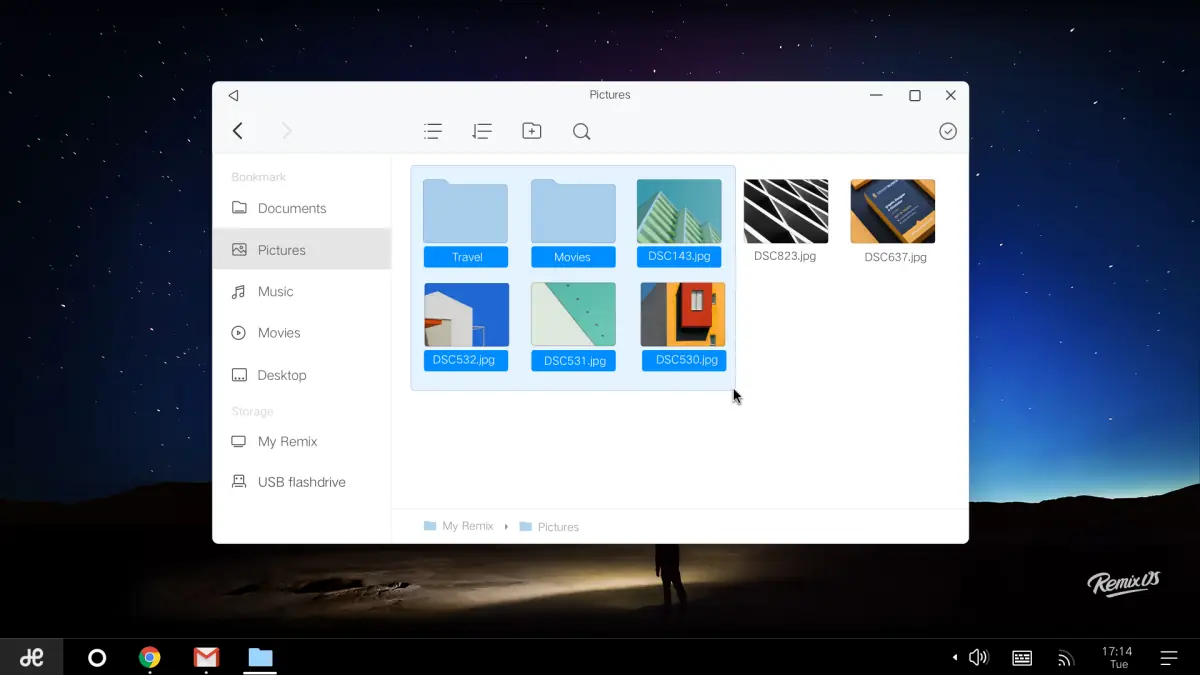Switch to list view icon
1200x675 pixels.
pyautogui.click(x=433, y=131)
